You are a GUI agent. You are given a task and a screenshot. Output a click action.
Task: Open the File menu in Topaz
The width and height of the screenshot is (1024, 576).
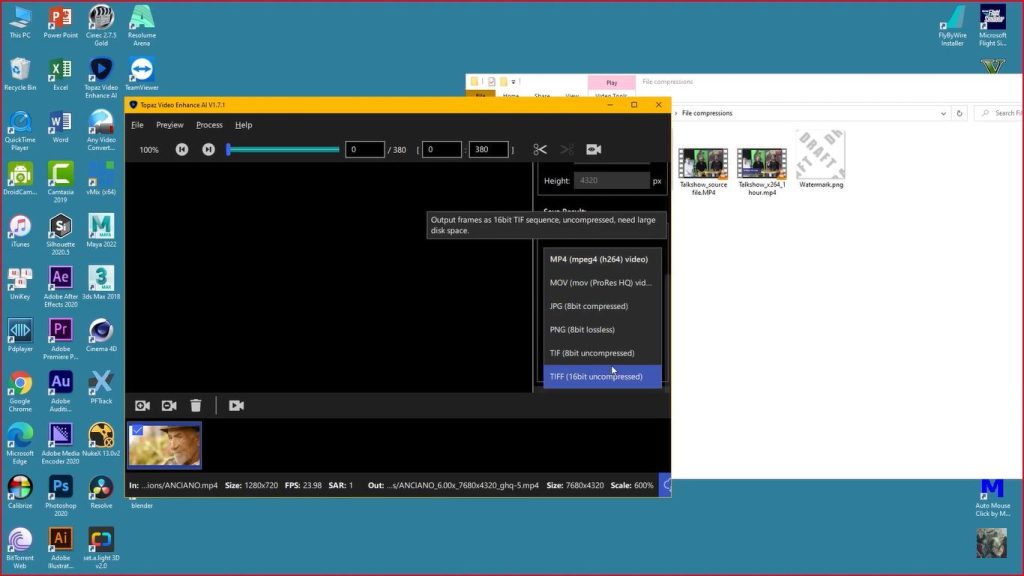click(137, 125)
